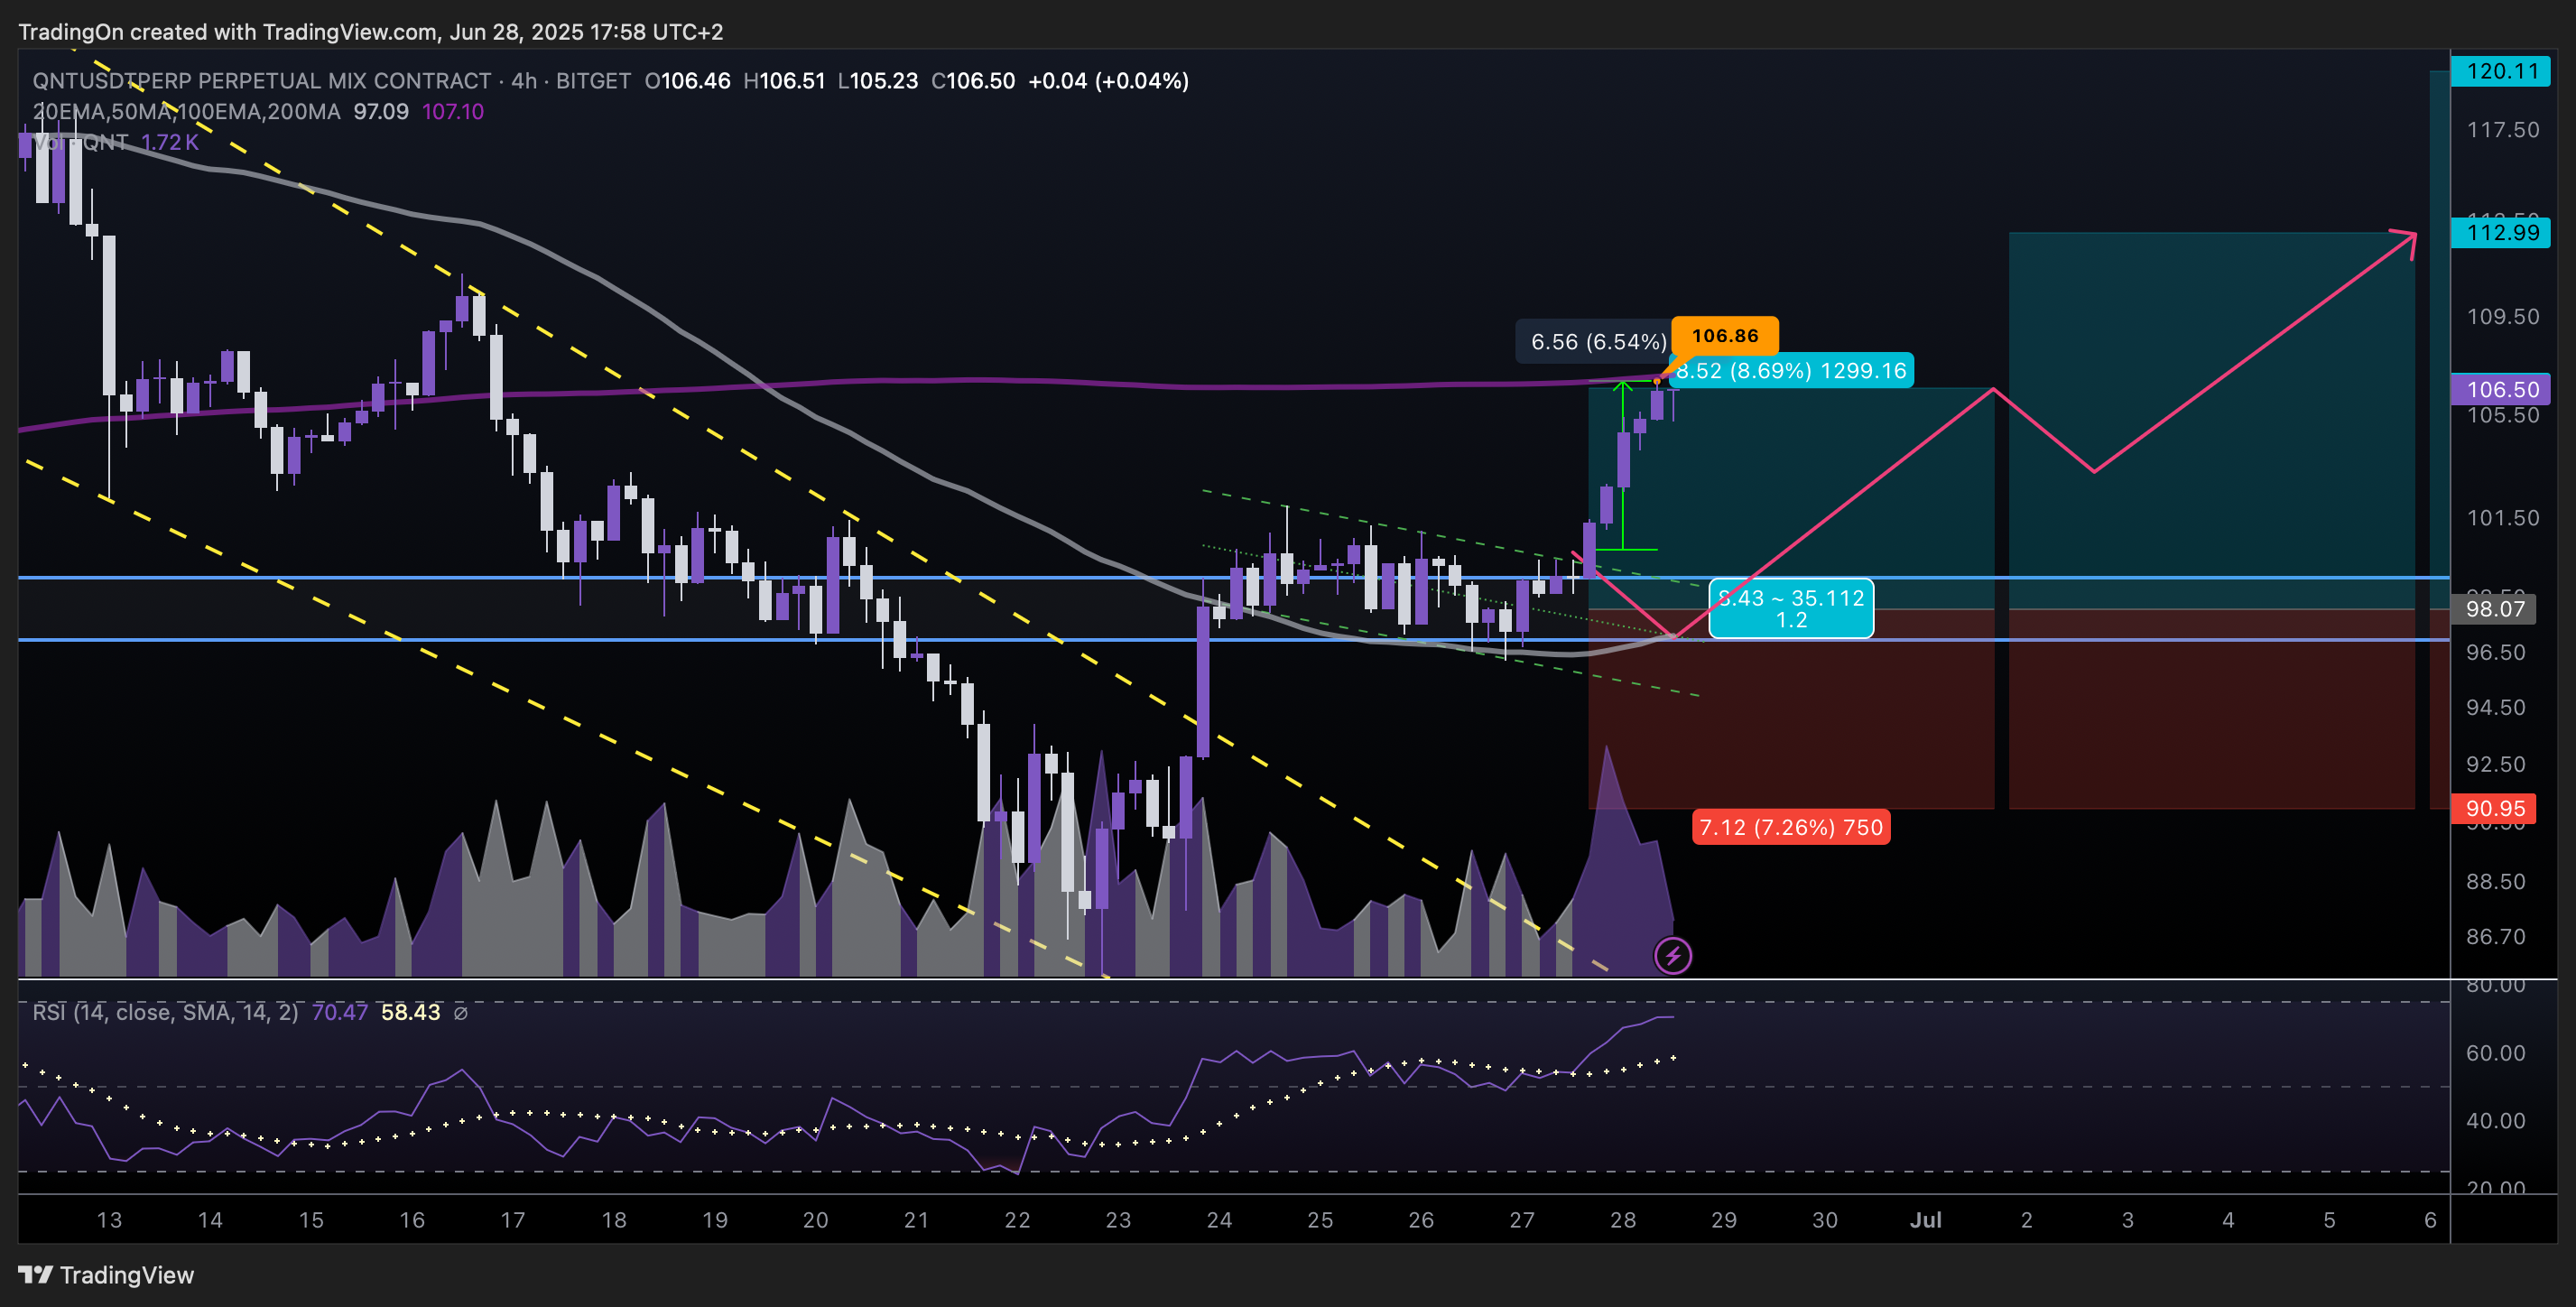Click the RSI SMA value 58.43
This screenshot has width=2576, height=1307.
click(x=410, y=1013)
